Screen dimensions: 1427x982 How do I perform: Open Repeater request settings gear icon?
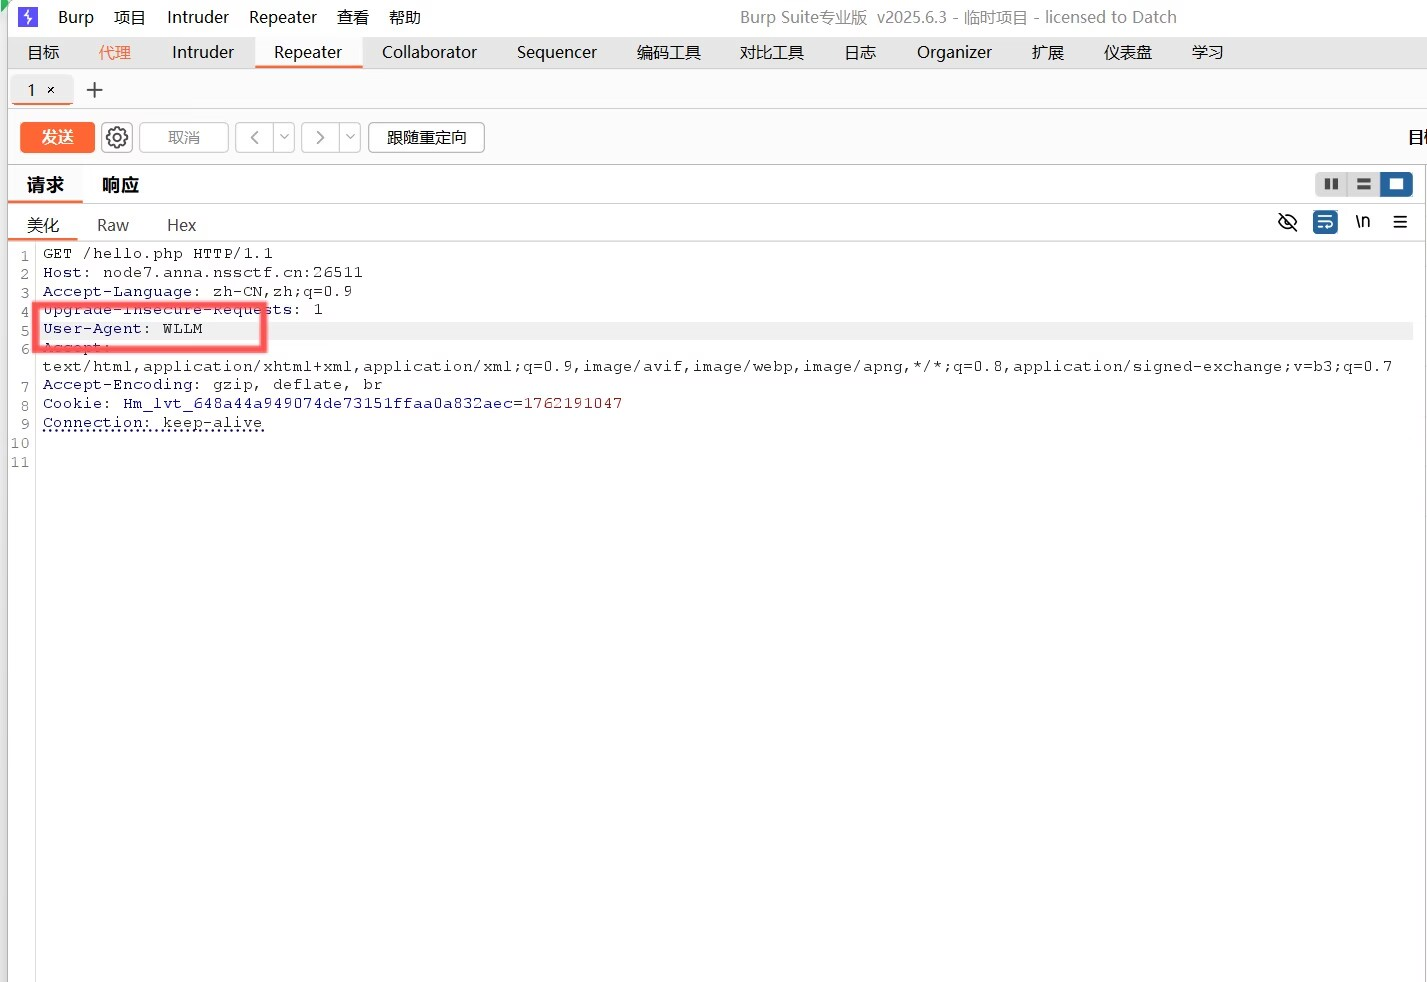point(117,137)
